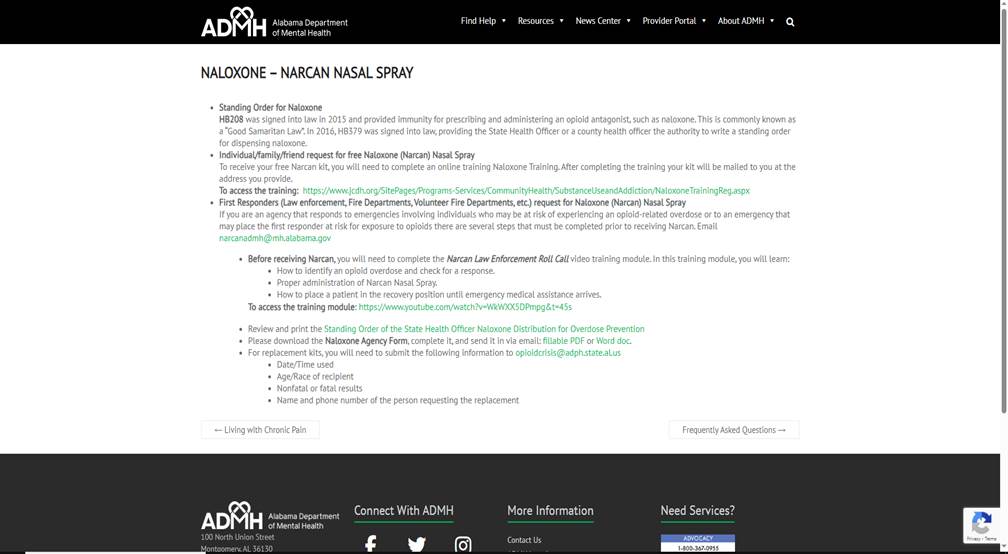Open the Find Help menu
Screen dimensions: 1008x554
(478, 21)
